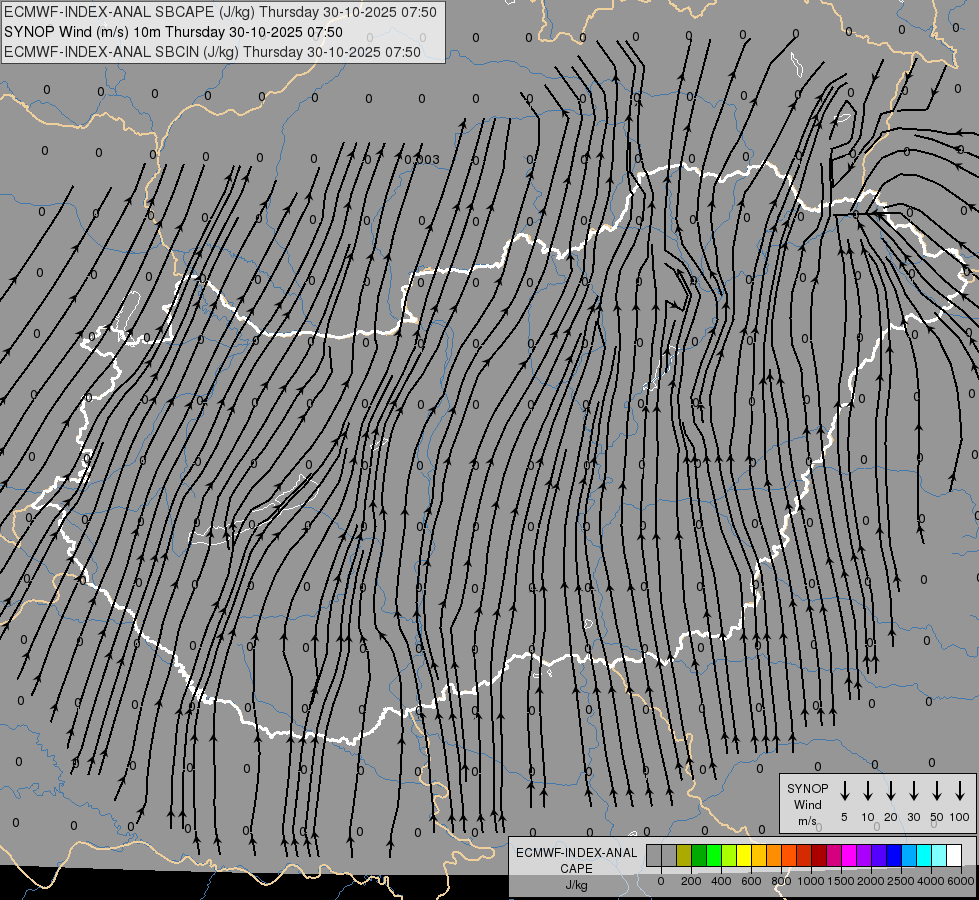Screen dimensions: 979x900
Task: Select the SYNOP Wind 10m title line
Action: [180, 32]
